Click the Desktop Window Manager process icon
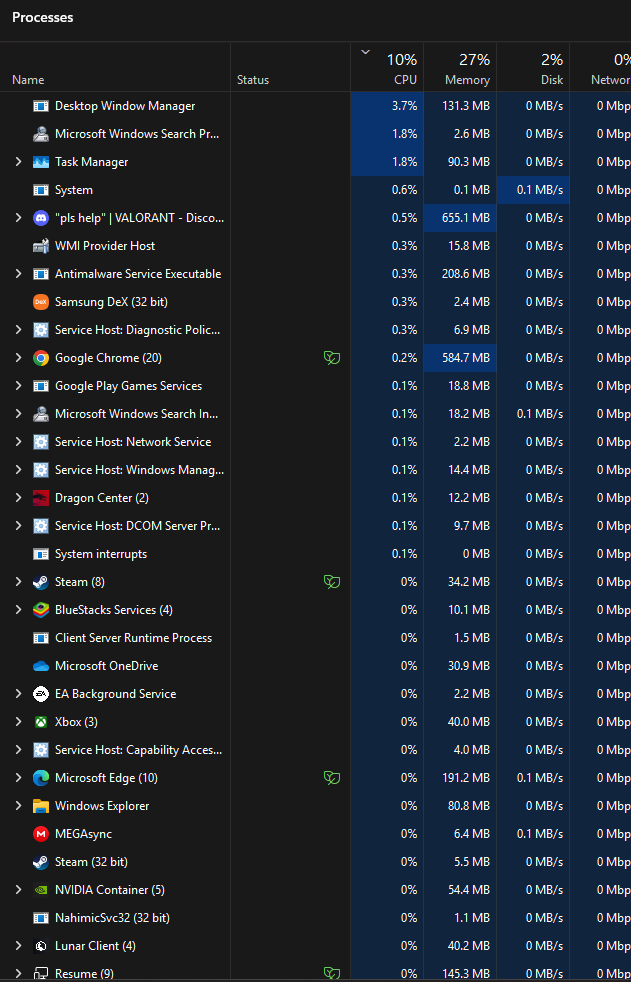631x982 pixels. (41, 106)
